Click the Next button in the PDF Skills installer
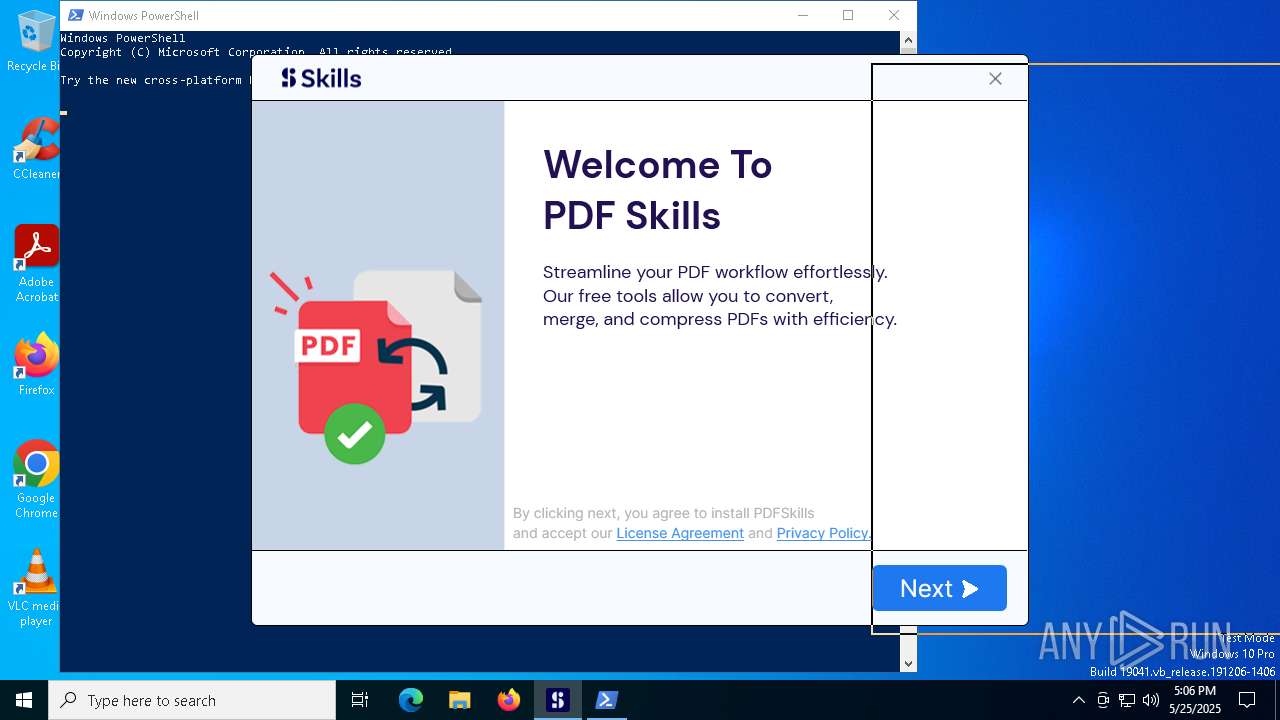Image resolution: width=1280 pixels, height=720 pixels. click(x=939, y=588)
